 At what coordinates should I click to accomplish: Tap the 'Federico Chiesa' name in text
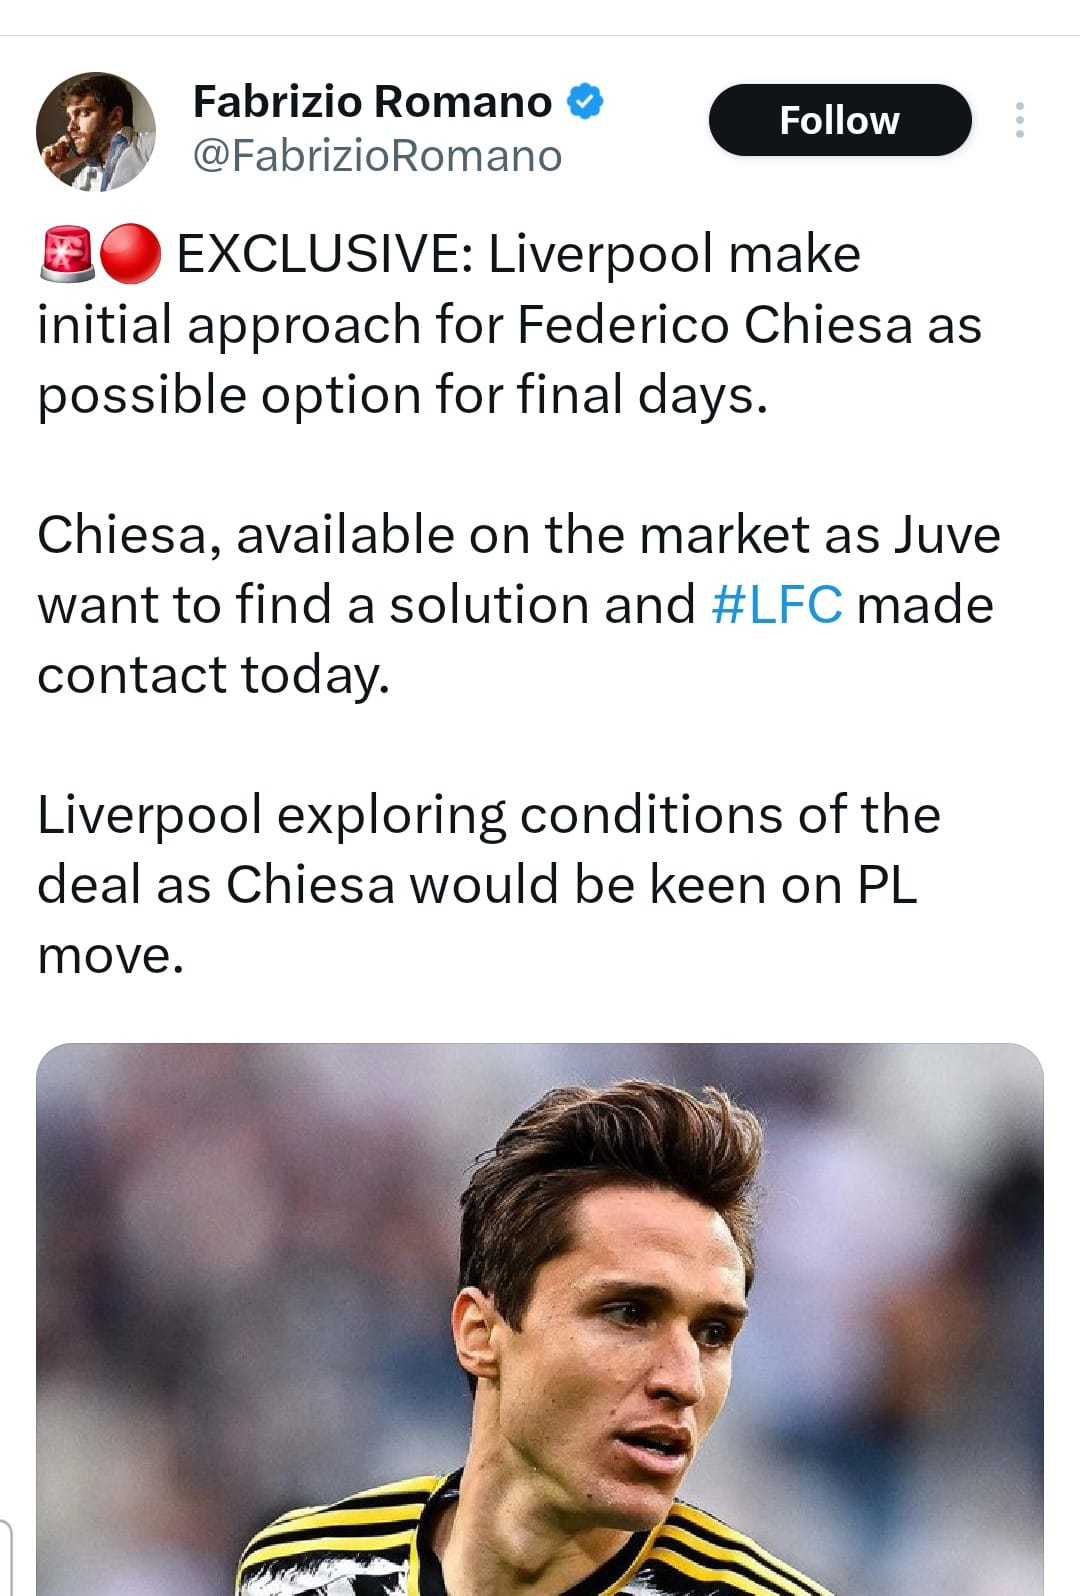[715, 325]
